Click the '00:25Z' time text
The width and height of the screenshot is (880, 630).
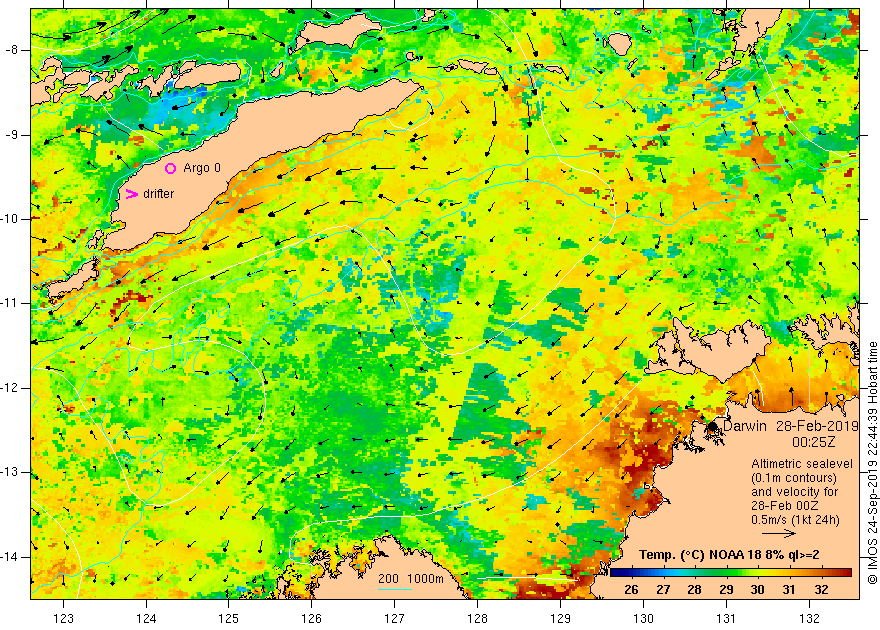tap(813, 442)
